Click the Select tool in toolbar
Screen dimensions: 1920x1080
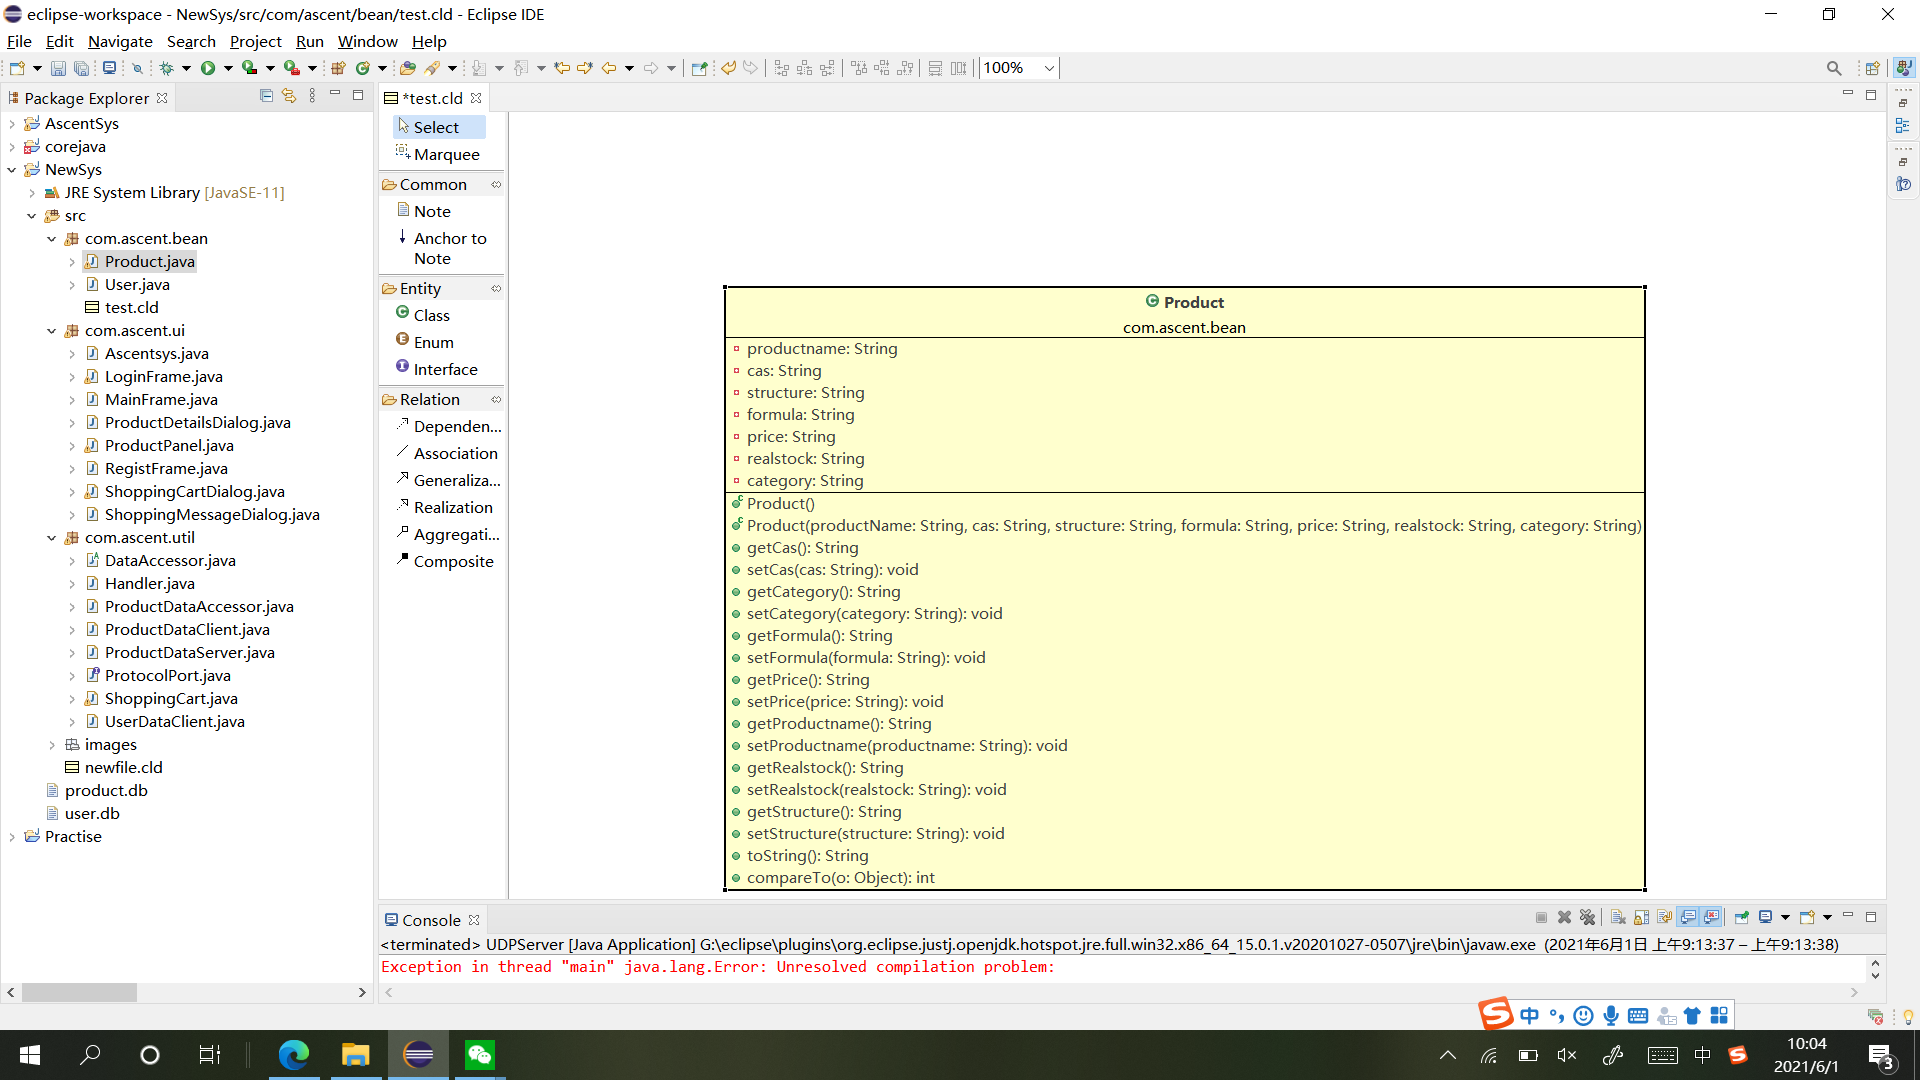435,127
